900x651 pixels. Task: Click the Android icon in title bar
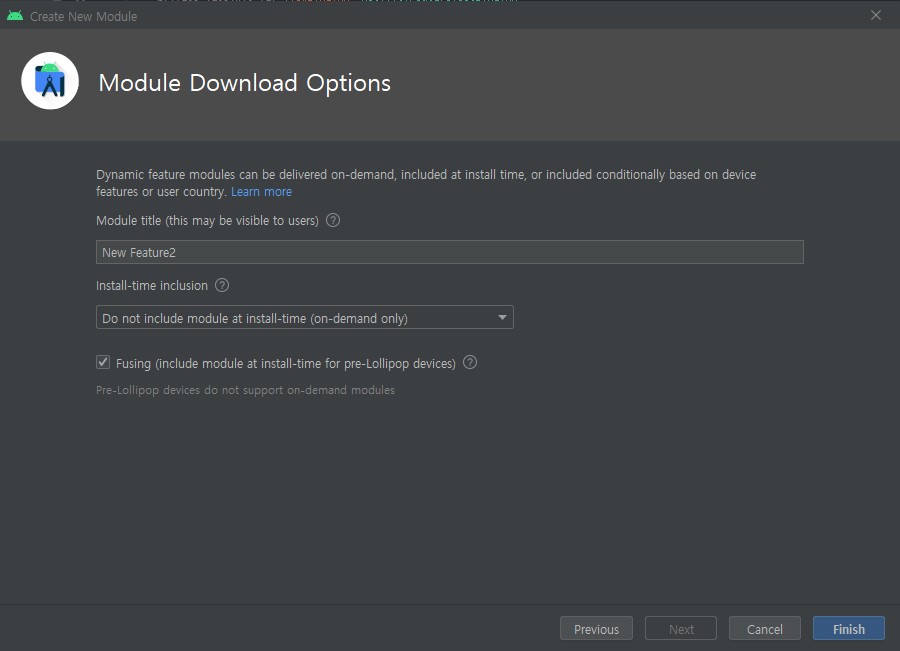(x=15, y=16)
